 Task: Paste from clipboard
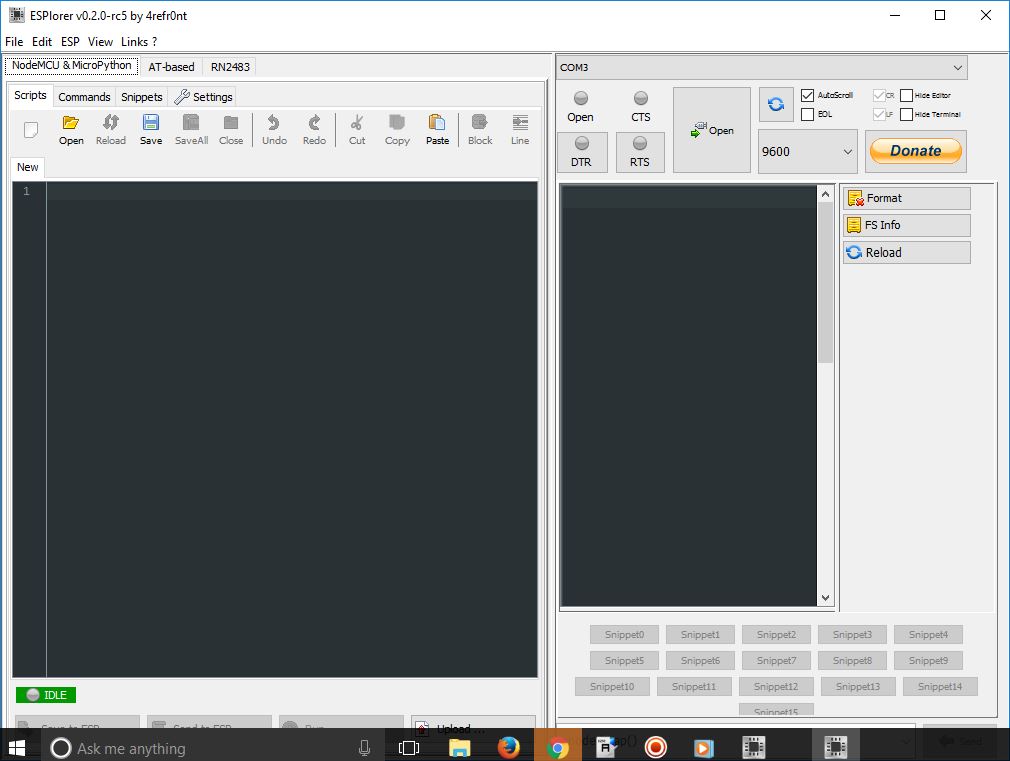437,130
